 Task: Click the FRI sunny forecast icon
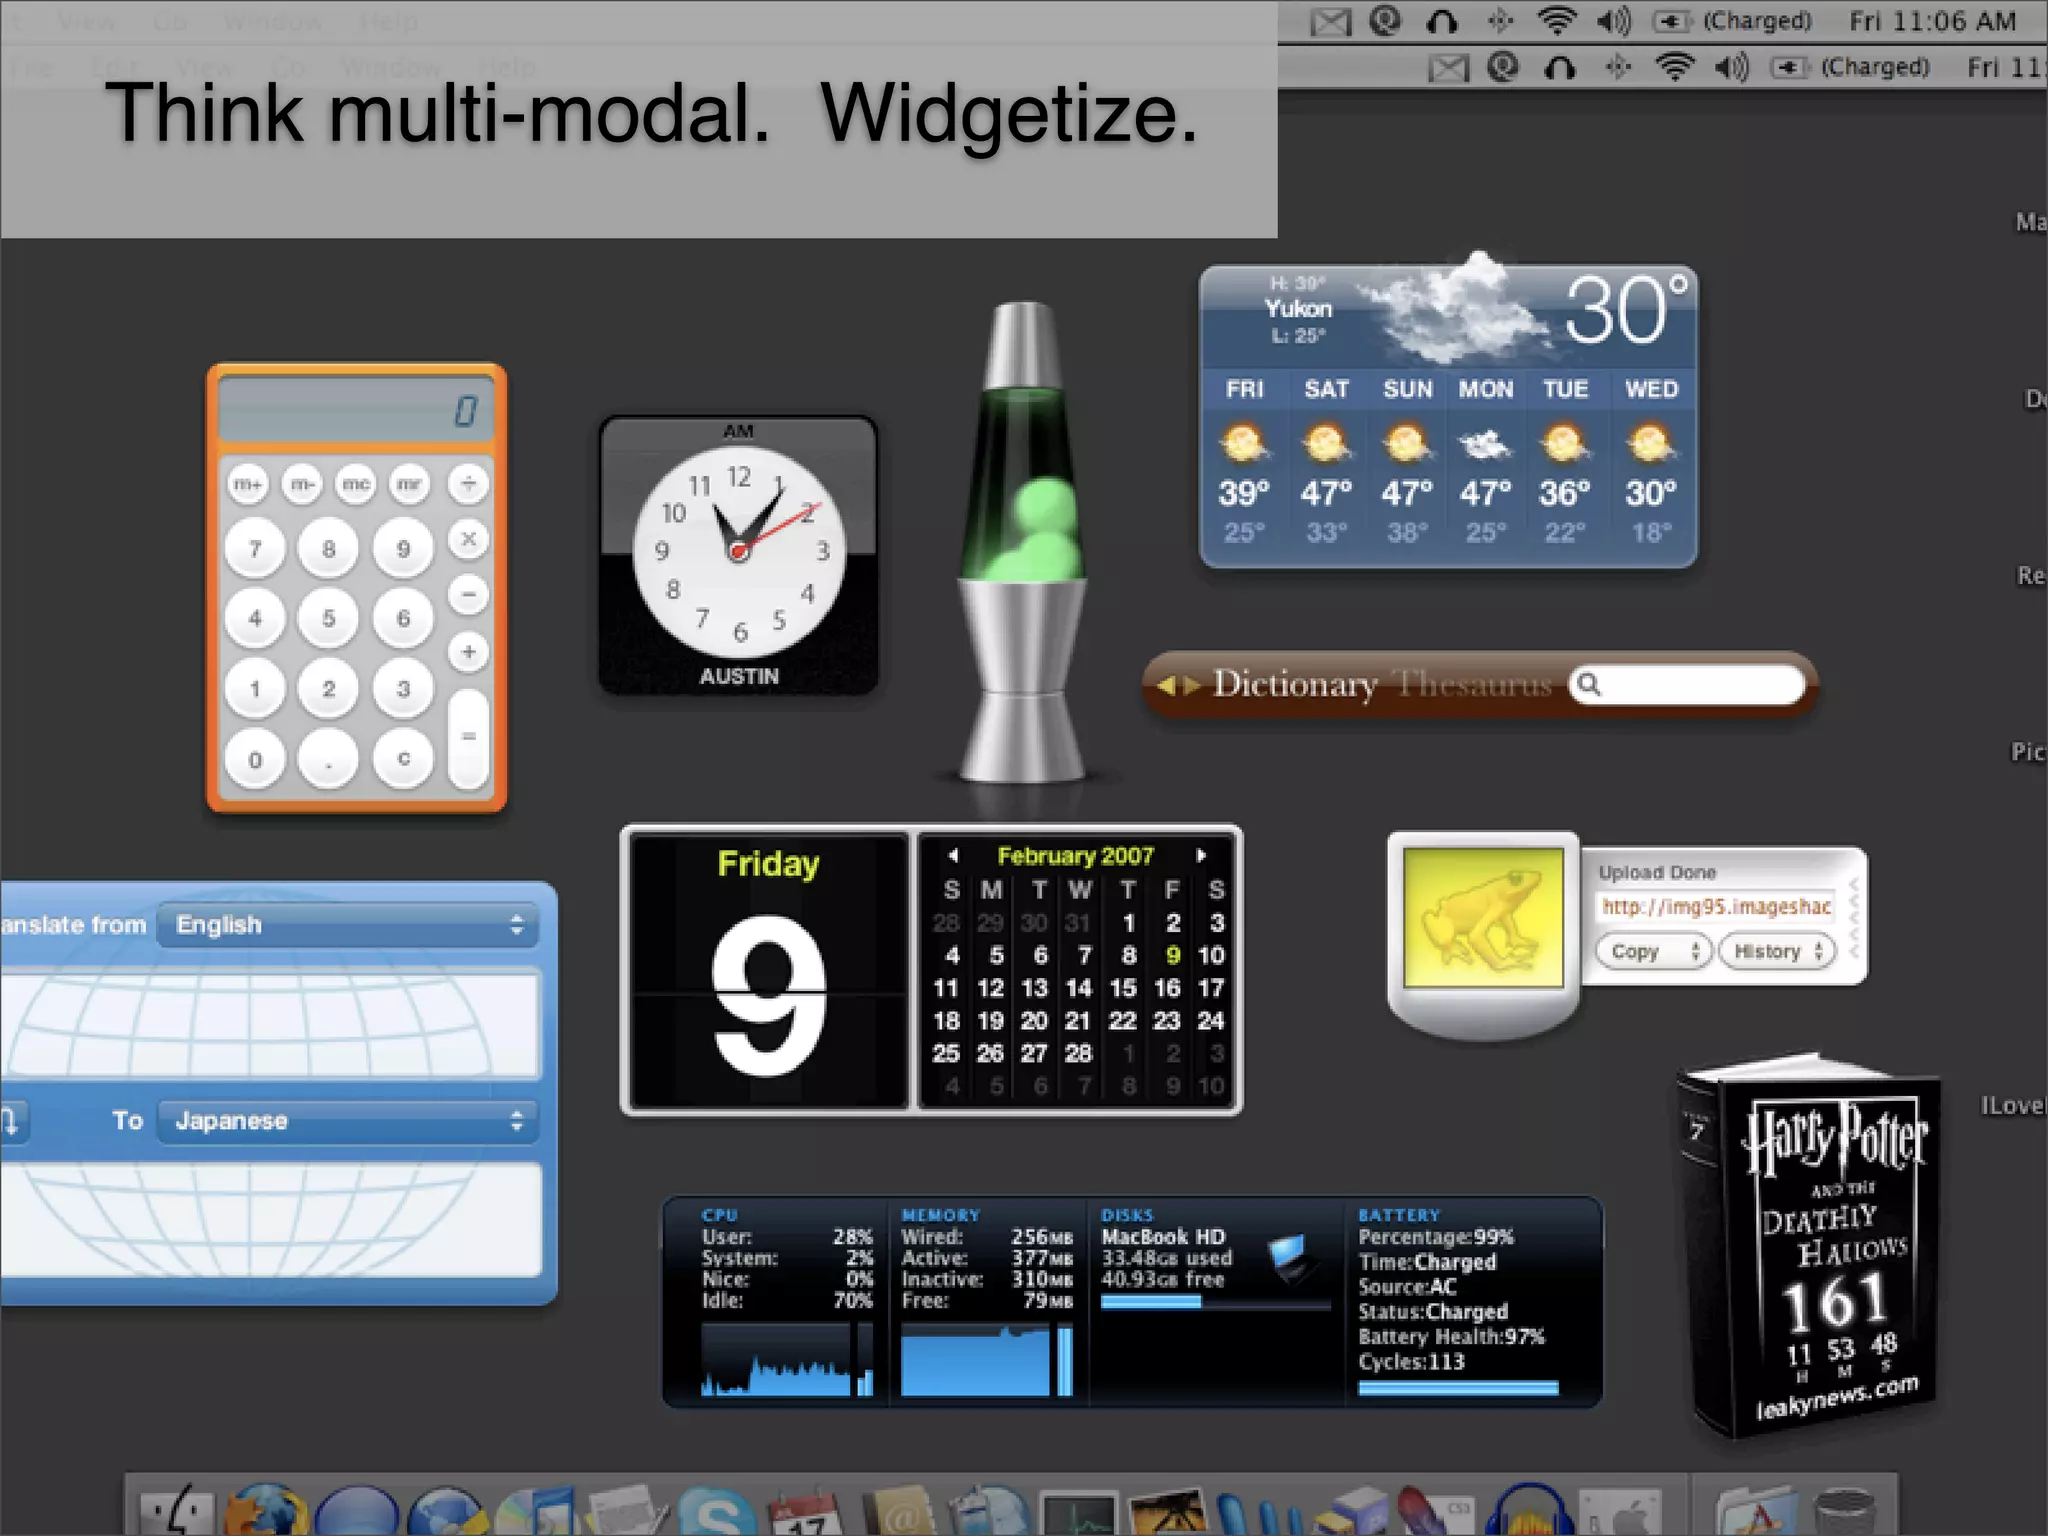click(x=1243, y=443)
